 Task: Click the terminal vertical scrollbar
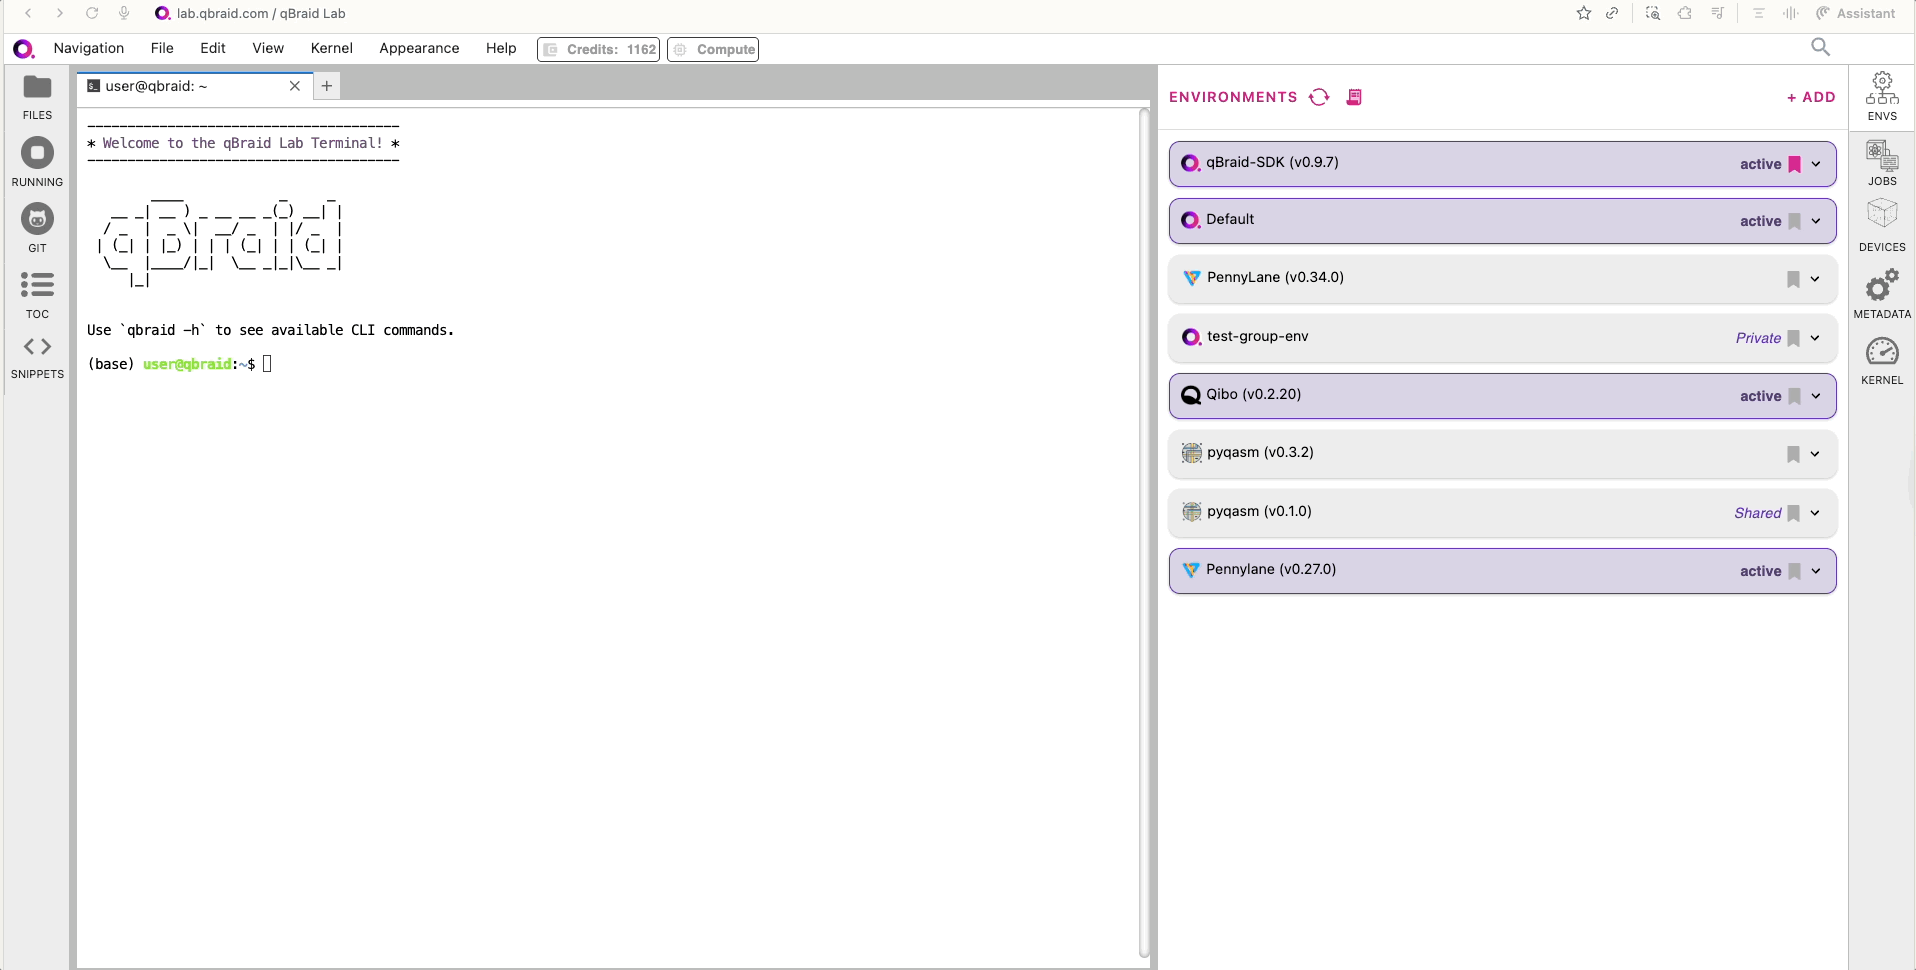(1144, 530)
